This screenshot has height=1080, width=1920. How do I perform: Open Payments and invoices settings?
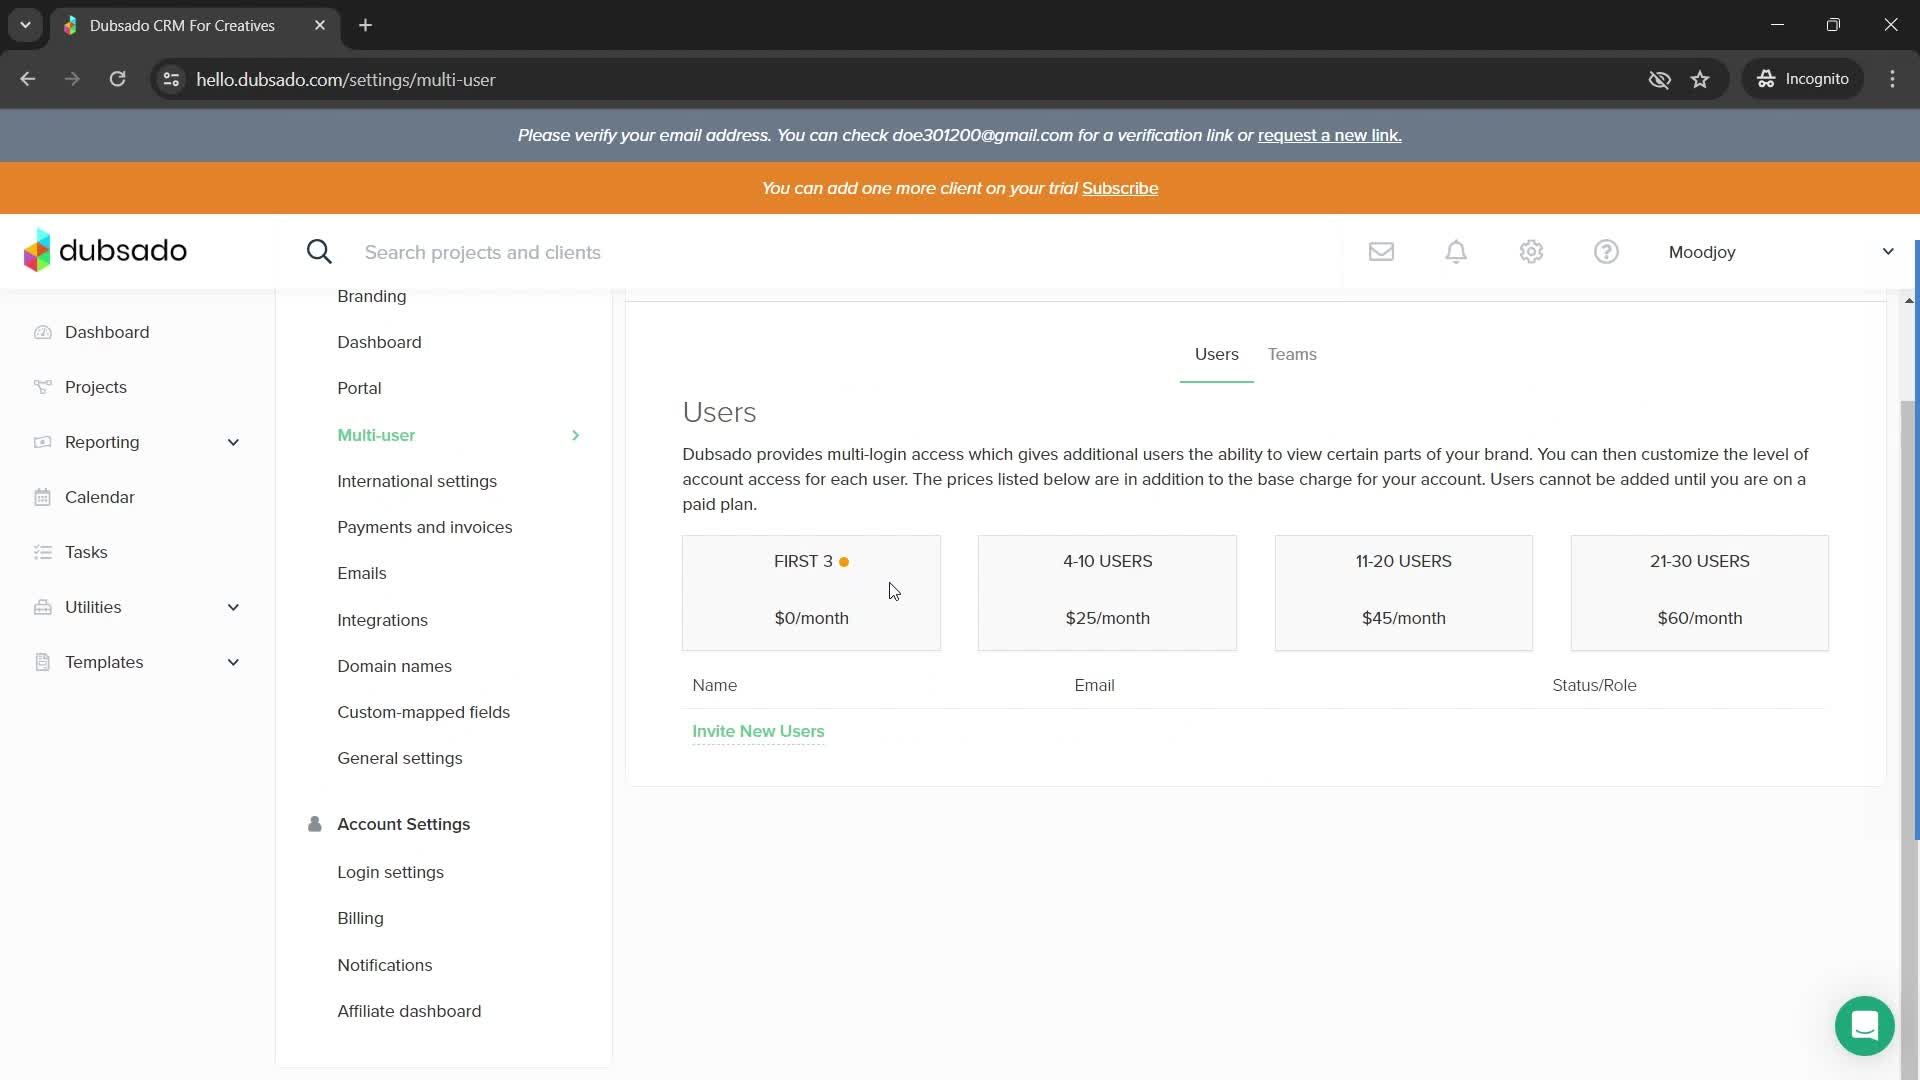coord(425,527)
